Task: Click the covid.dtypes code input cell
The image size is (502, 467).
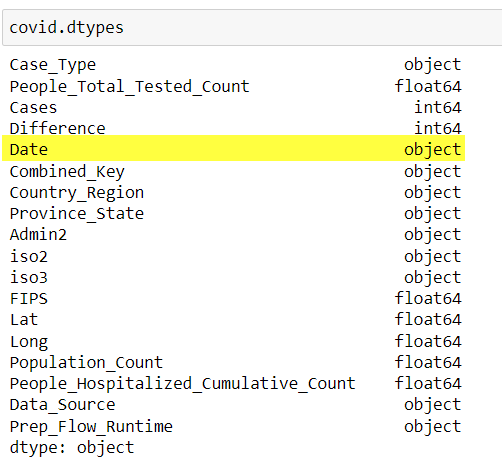Action: coord(252,28)
